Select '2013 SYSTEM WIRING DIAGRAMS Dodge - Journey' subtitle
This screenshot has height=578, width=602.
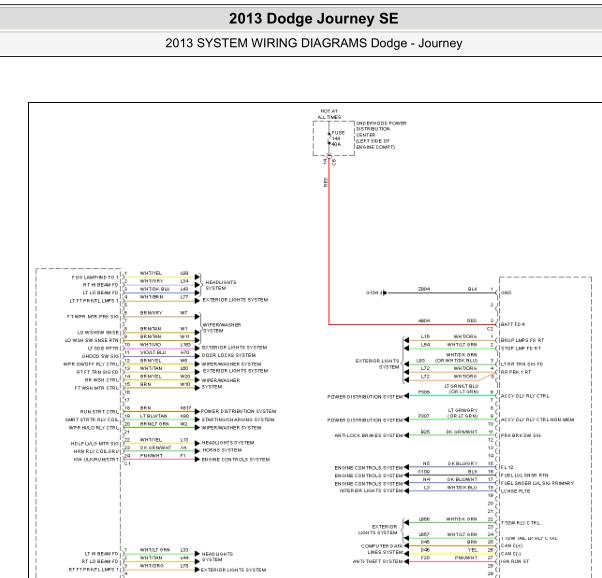[x=313, y=43]
